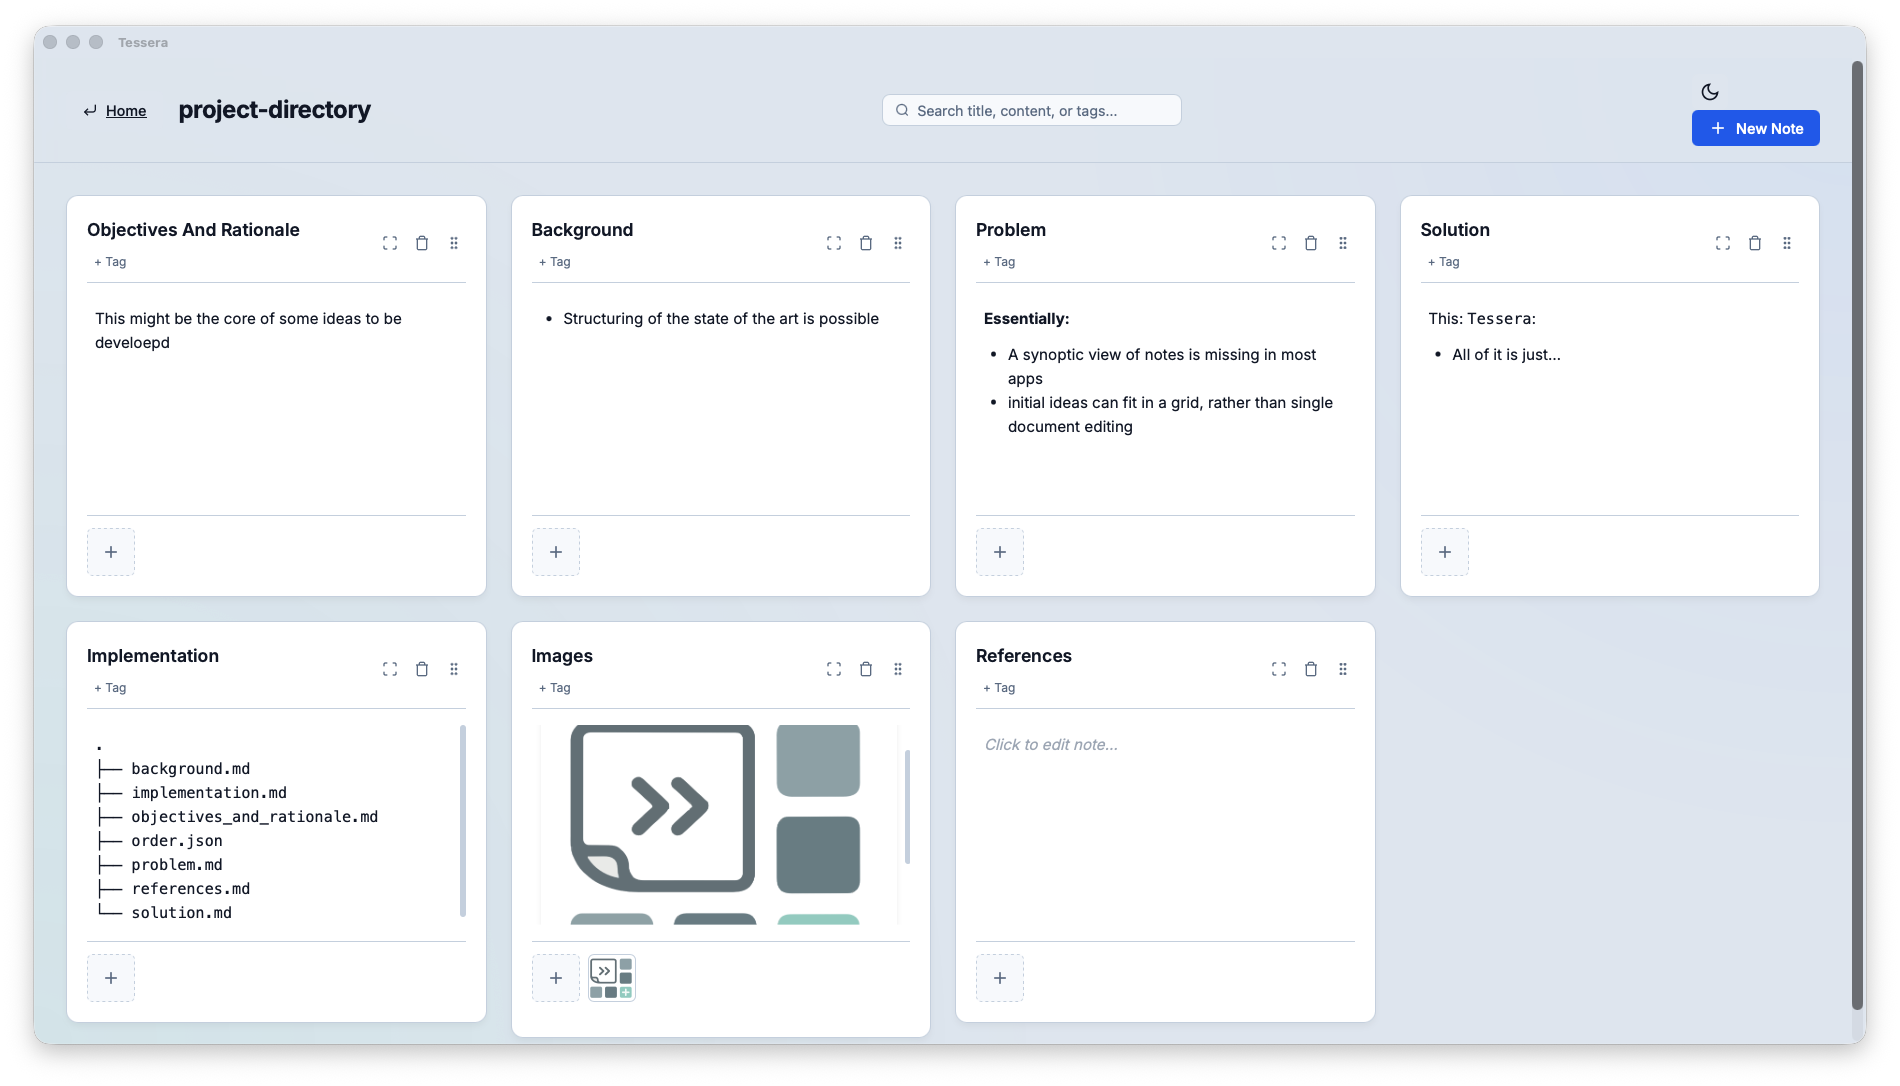1900x1086 pixels.
Task: Expand the Implementation note fullscreen
Action: pyautogui.click(x=390, y=669)
